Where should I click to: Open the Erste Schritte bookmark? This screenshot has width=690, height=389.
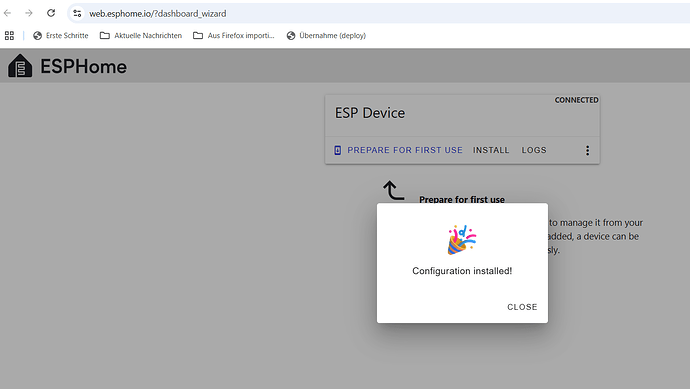[x=61, y=36]
